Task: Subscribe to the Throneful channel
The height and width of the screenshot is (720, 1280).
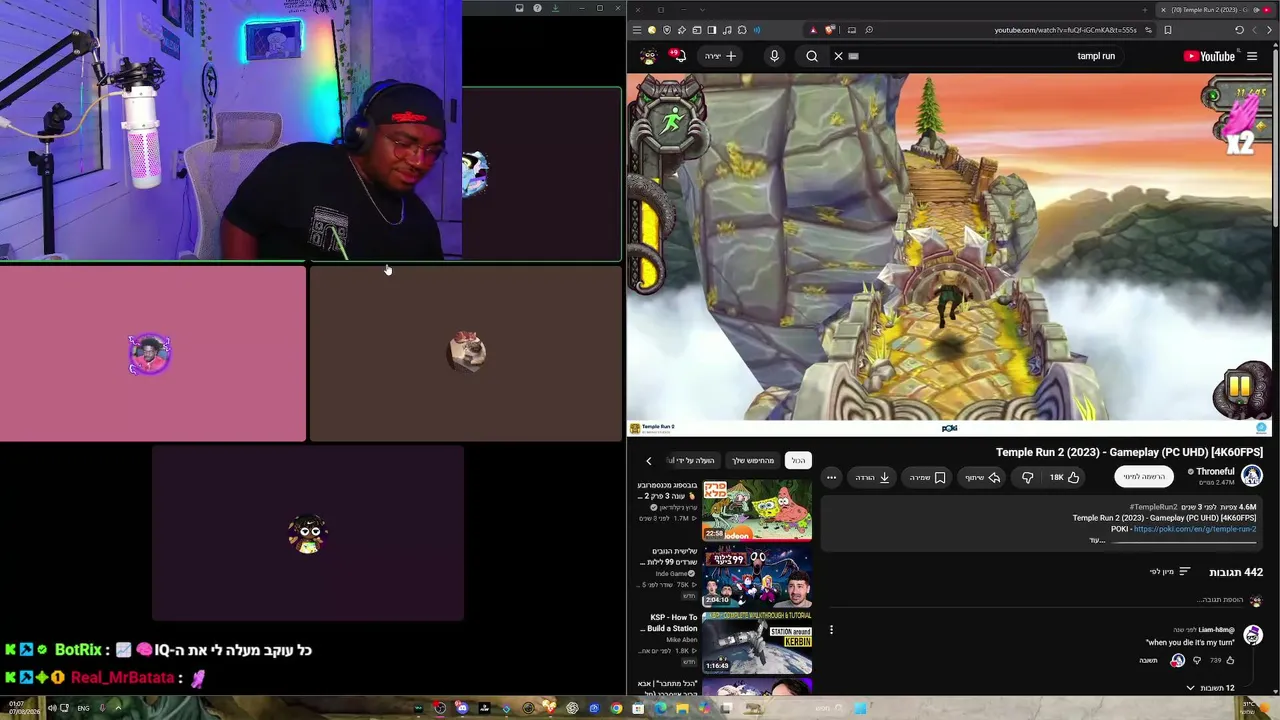Action: pyautogui.click(x=1144, y=477)
